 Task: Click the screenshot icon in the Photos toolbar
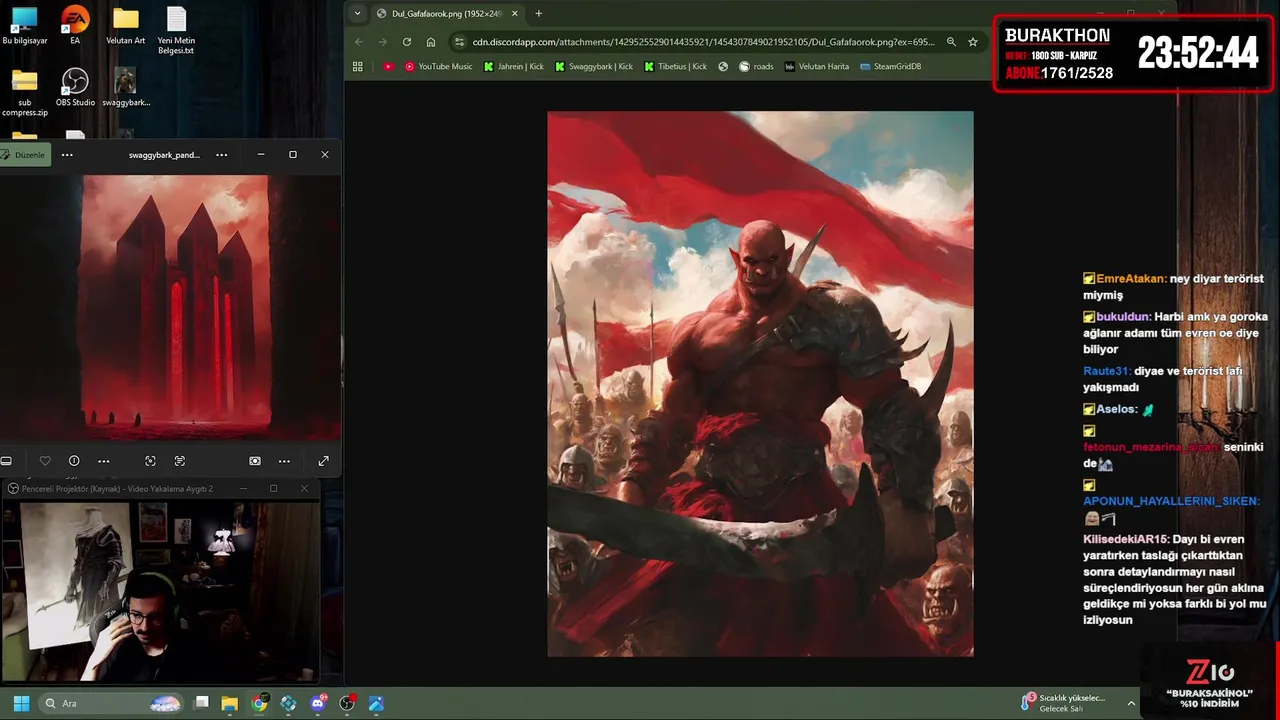(x=255, y=461)
